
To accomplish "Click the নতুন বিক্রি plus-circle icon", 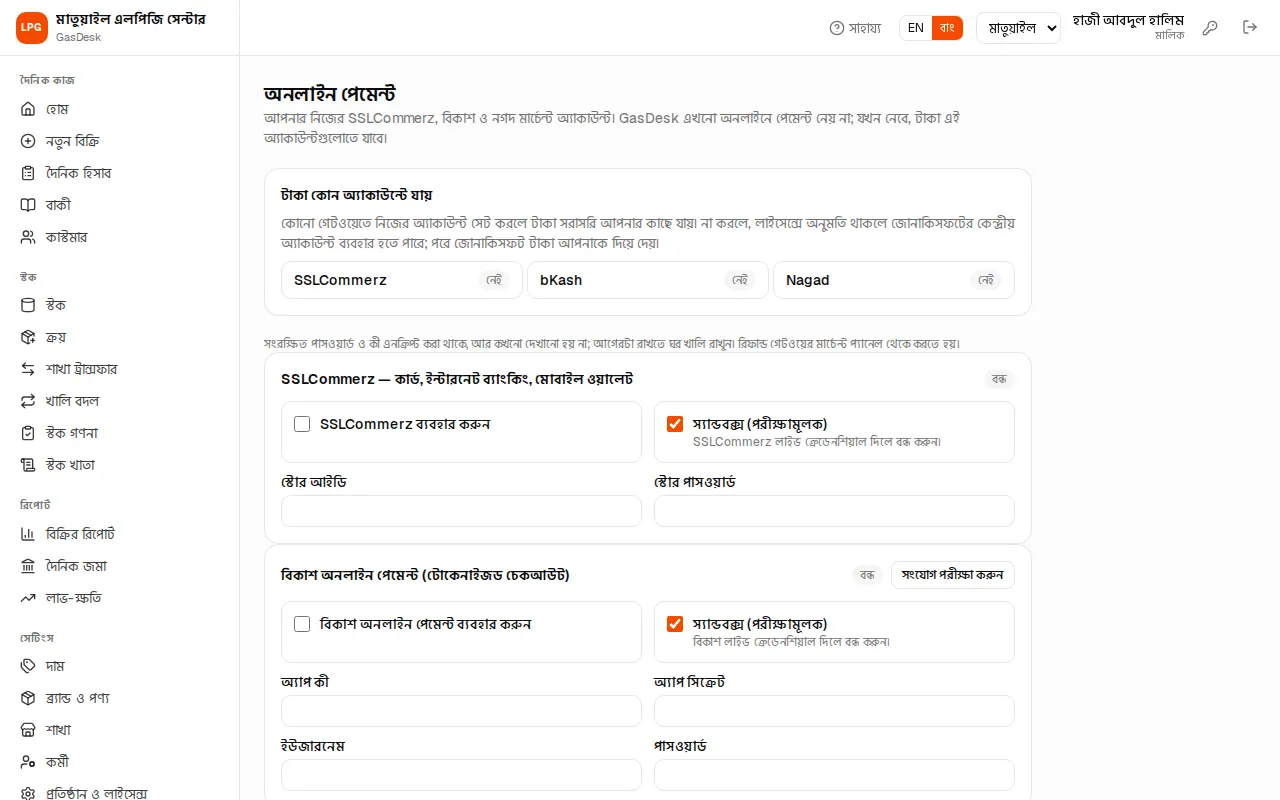I will coord(28,141).
